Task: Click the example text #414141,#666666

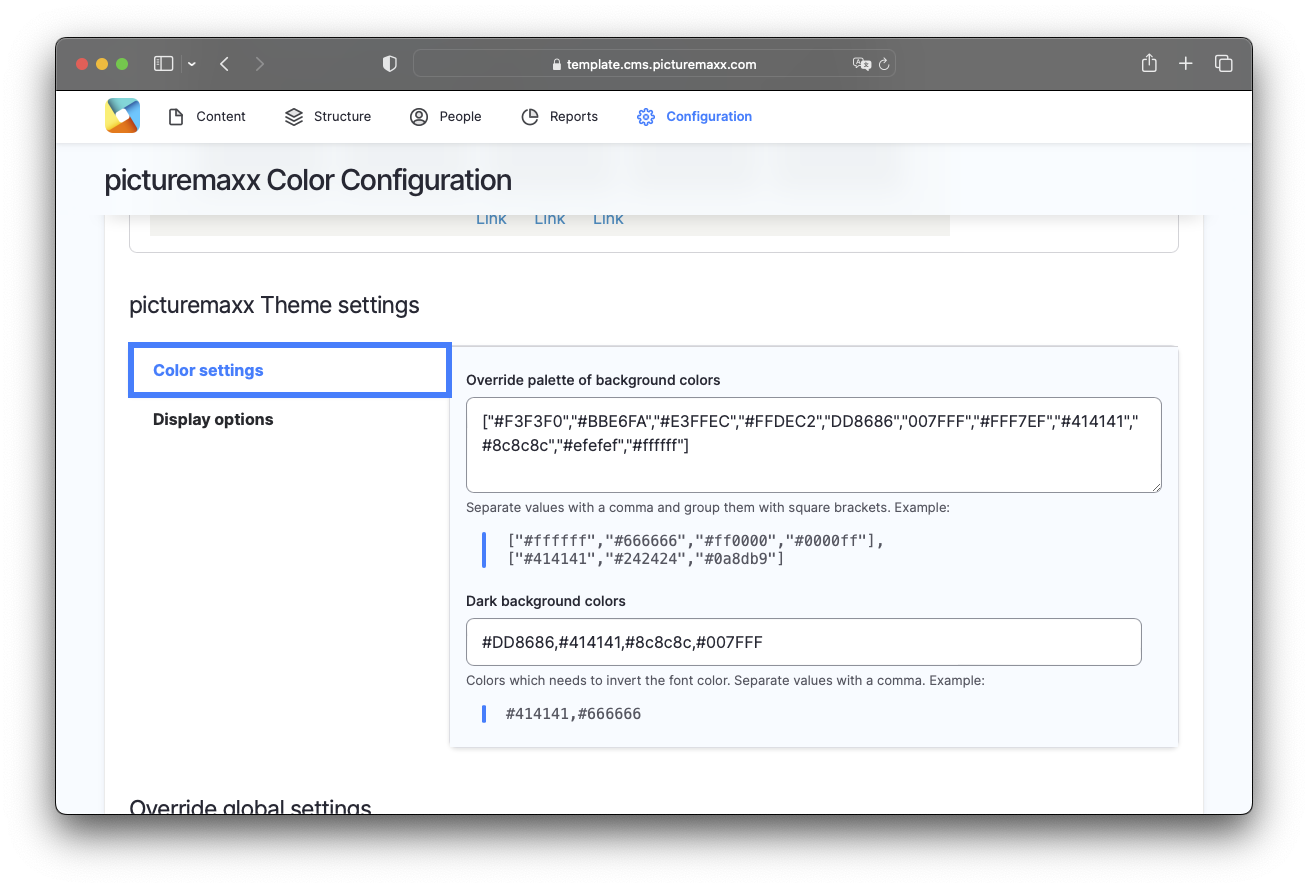Action: click(573, 714)
